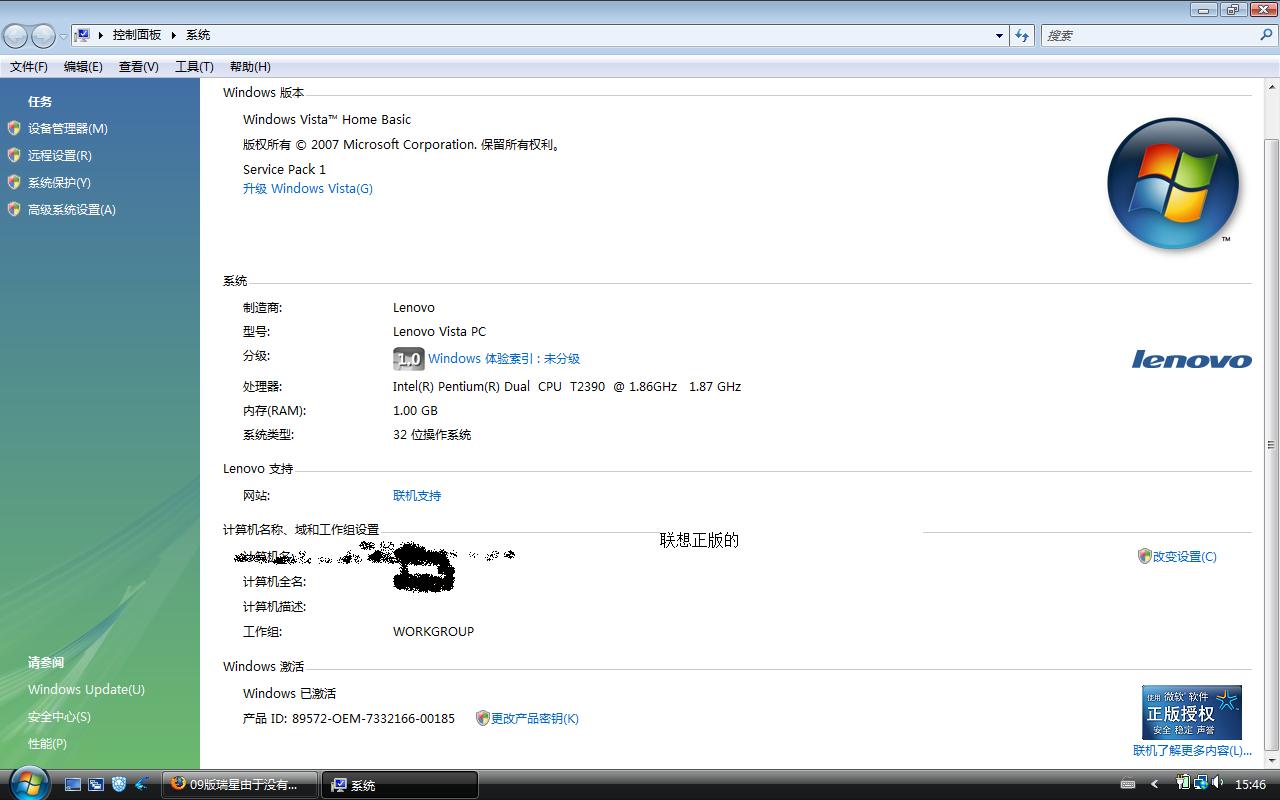Open the 联机了解更多内容(L)... link
Viewport: 1280px width, 800px height.
click(1192, 750)
